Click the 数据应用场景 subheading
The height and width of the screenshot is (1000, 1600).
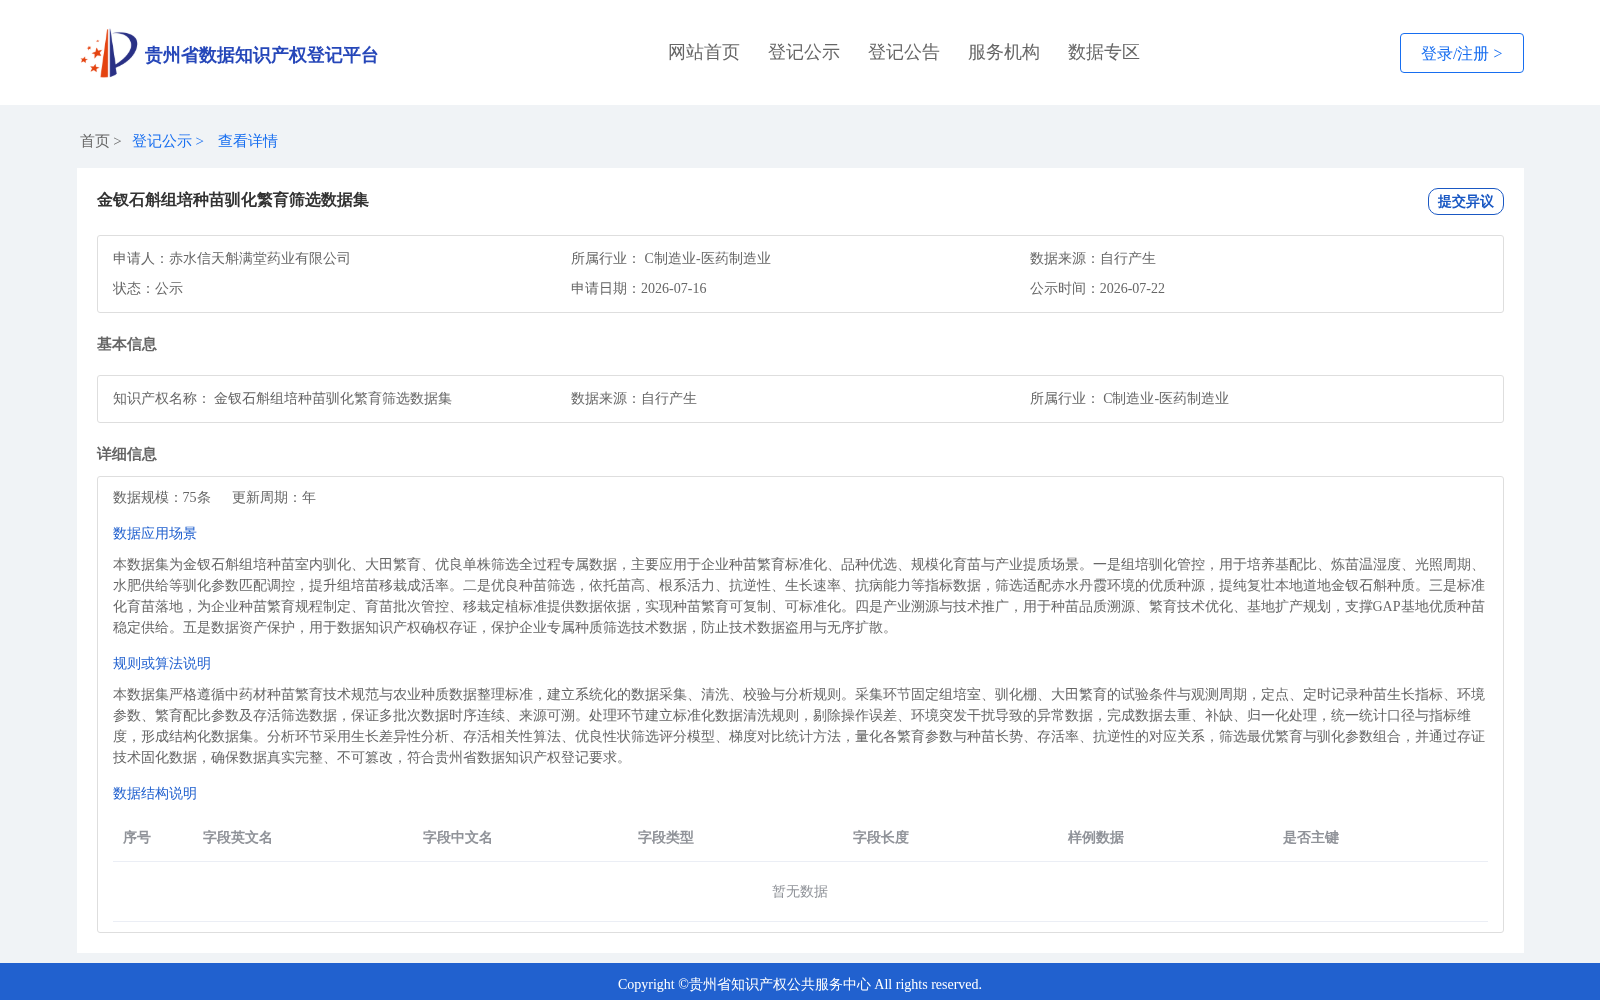[x=155, y=533]
